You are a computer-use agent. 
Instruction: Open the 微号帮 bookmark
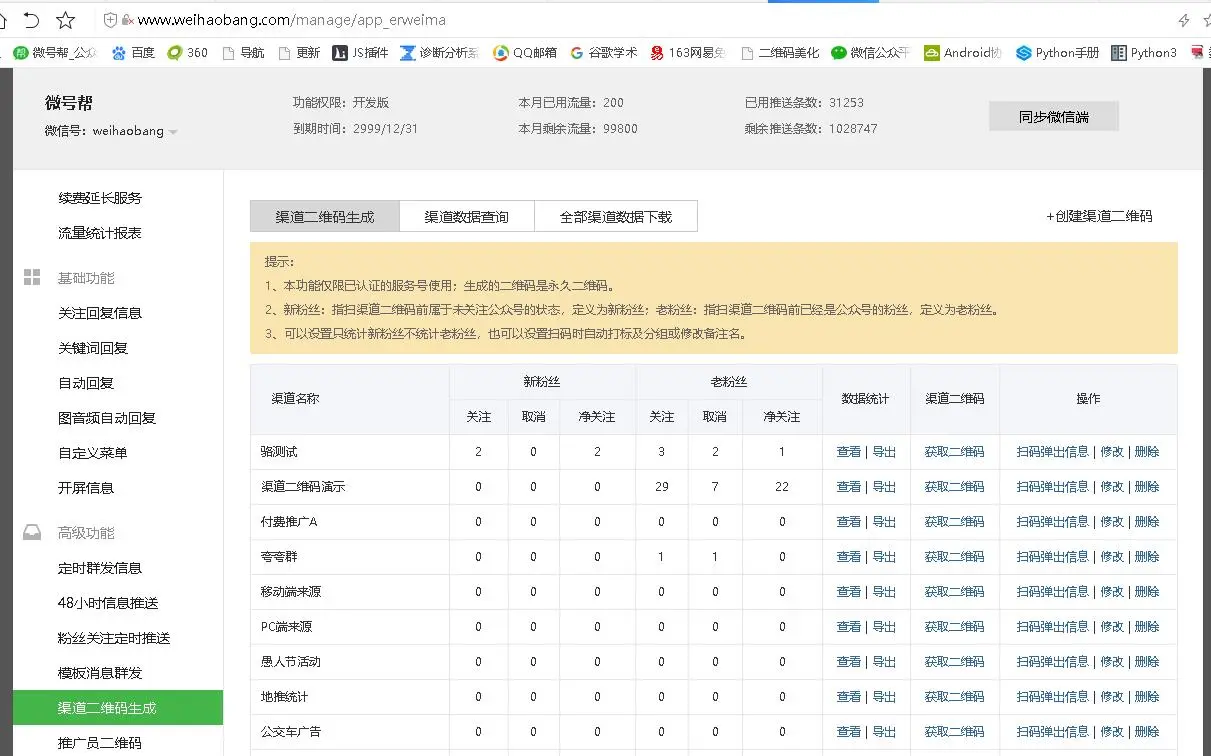pyautogui.click(x=55, y=53)
